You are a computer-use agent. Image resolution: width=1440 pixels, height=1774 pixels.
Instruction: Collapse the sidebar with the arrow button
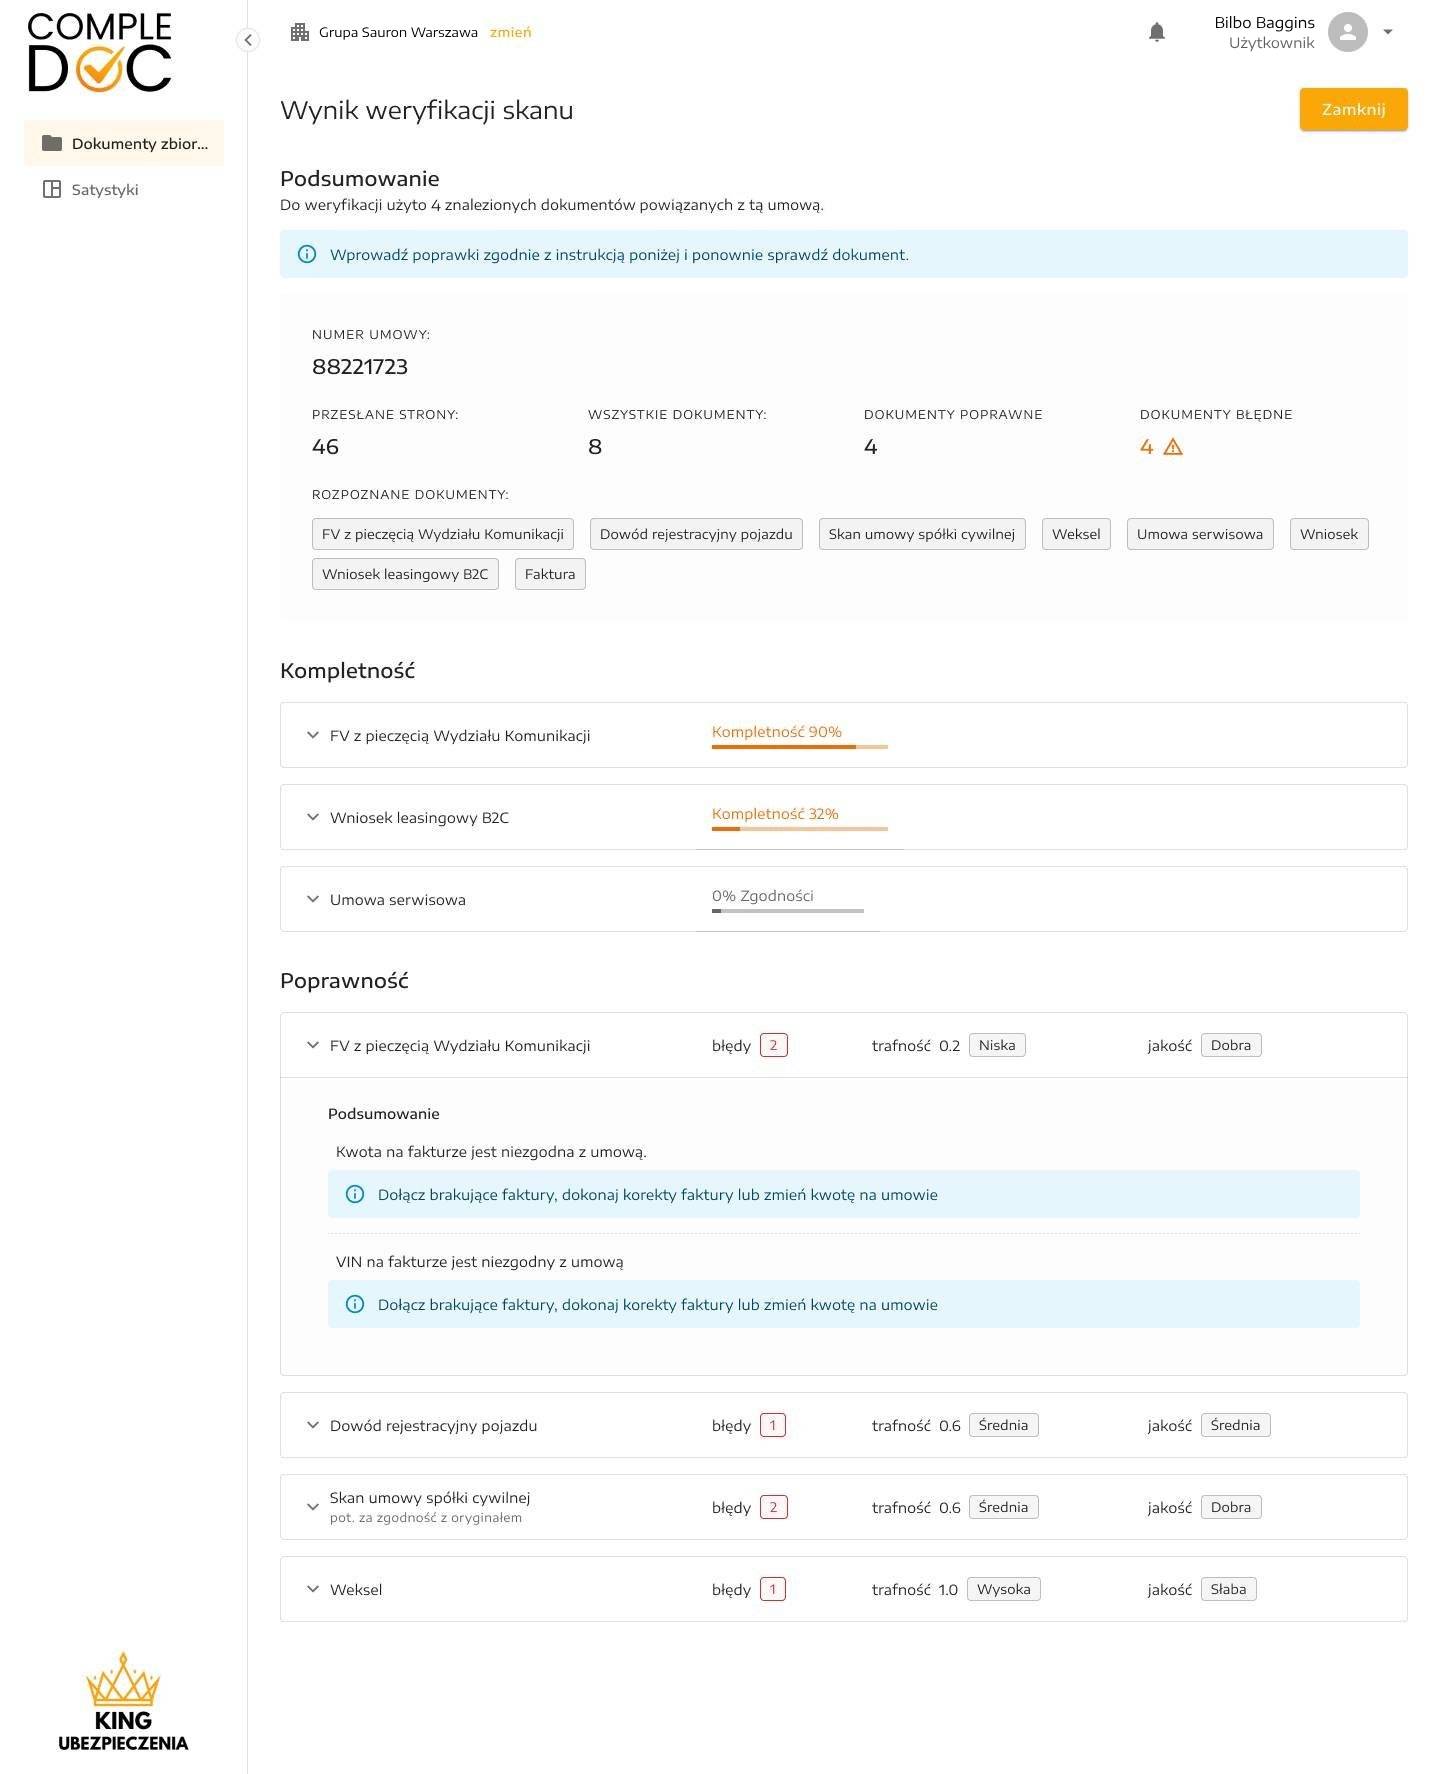tap(248, 40)
